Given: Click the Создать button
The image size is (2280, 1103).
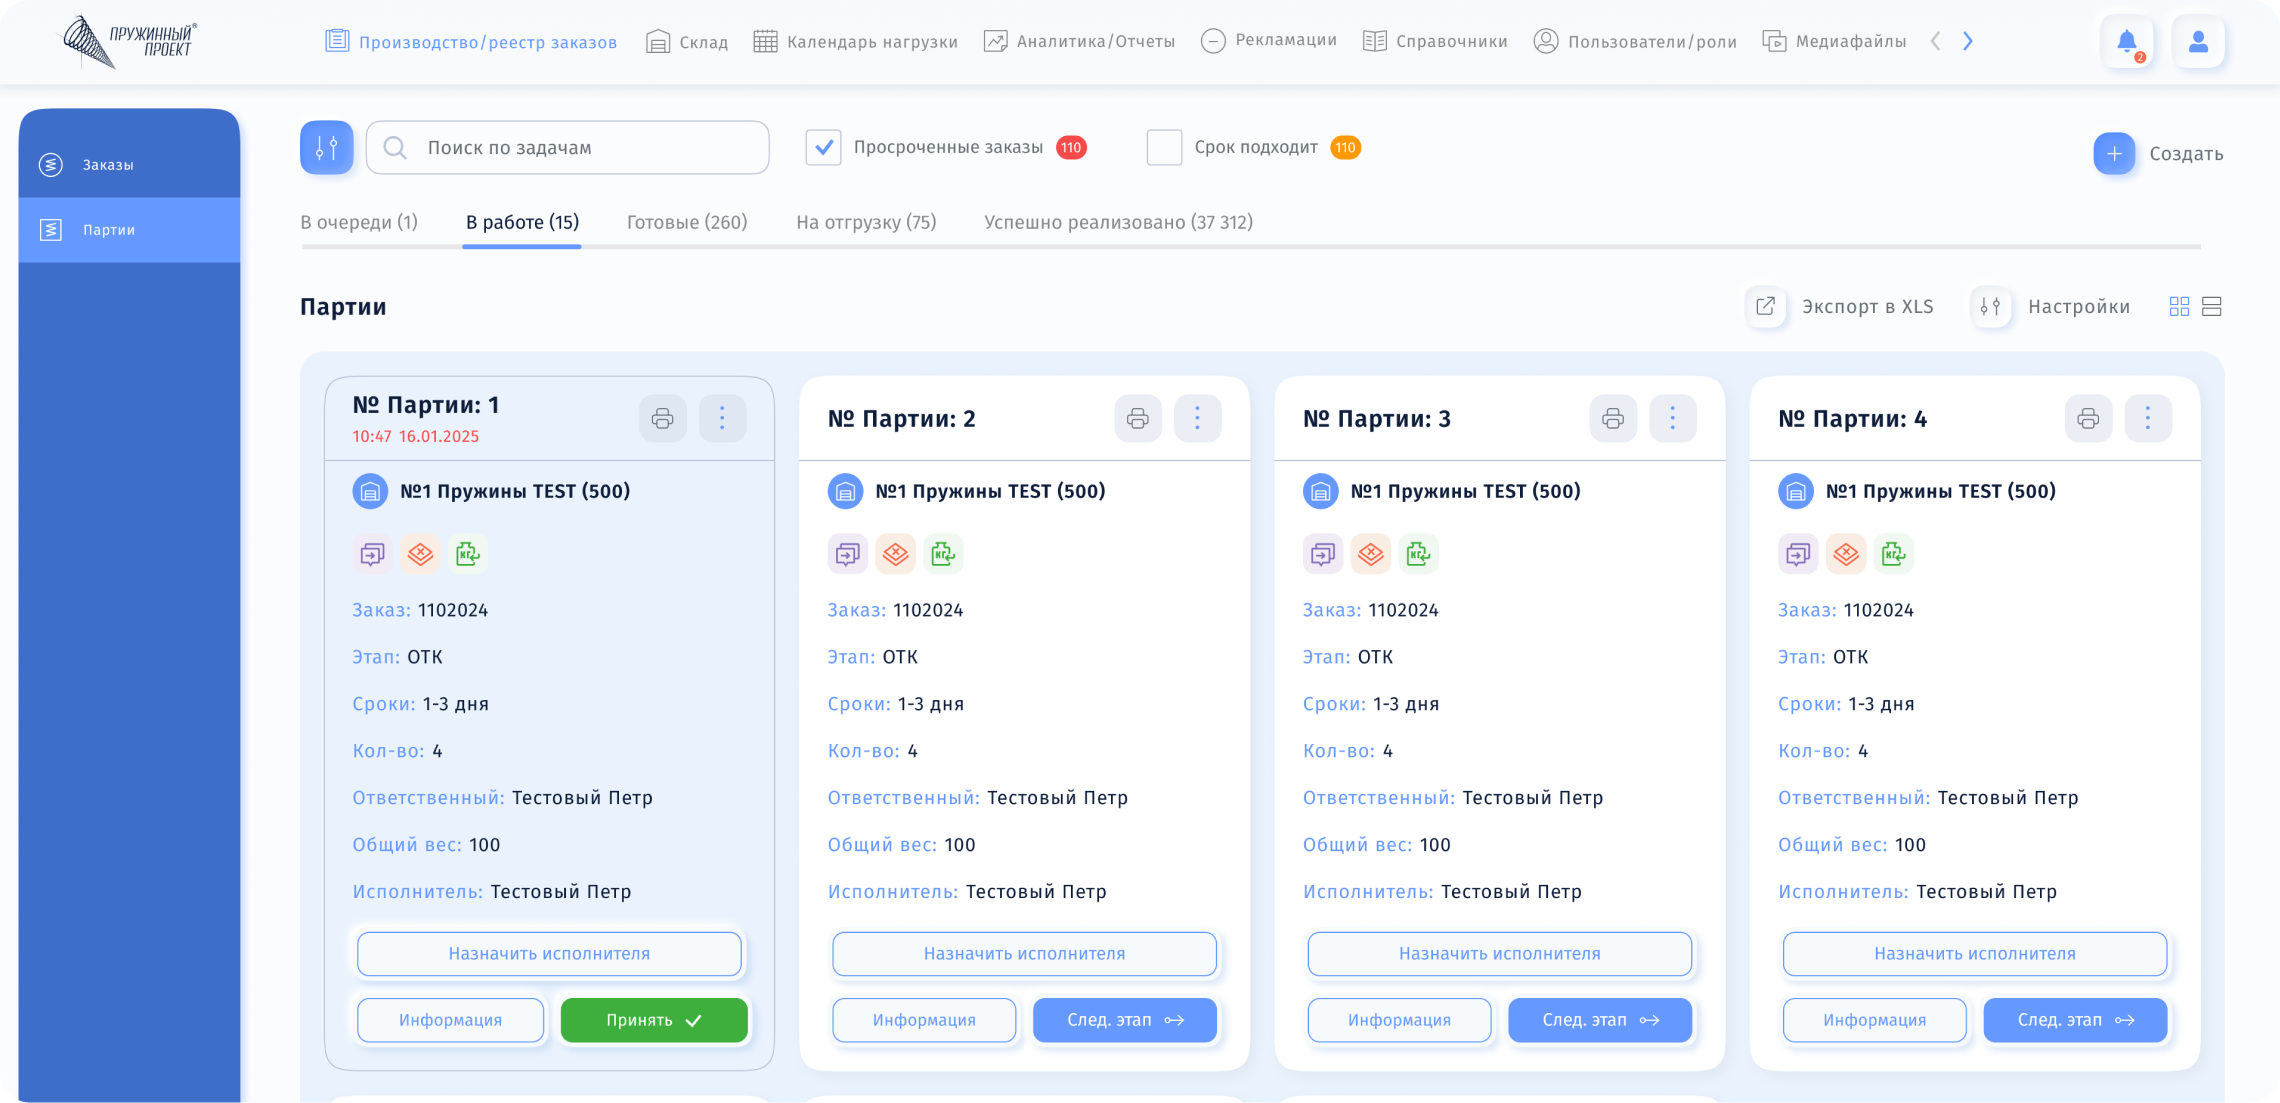Looking at the screenshot, I should click(x=2158, y=154).
